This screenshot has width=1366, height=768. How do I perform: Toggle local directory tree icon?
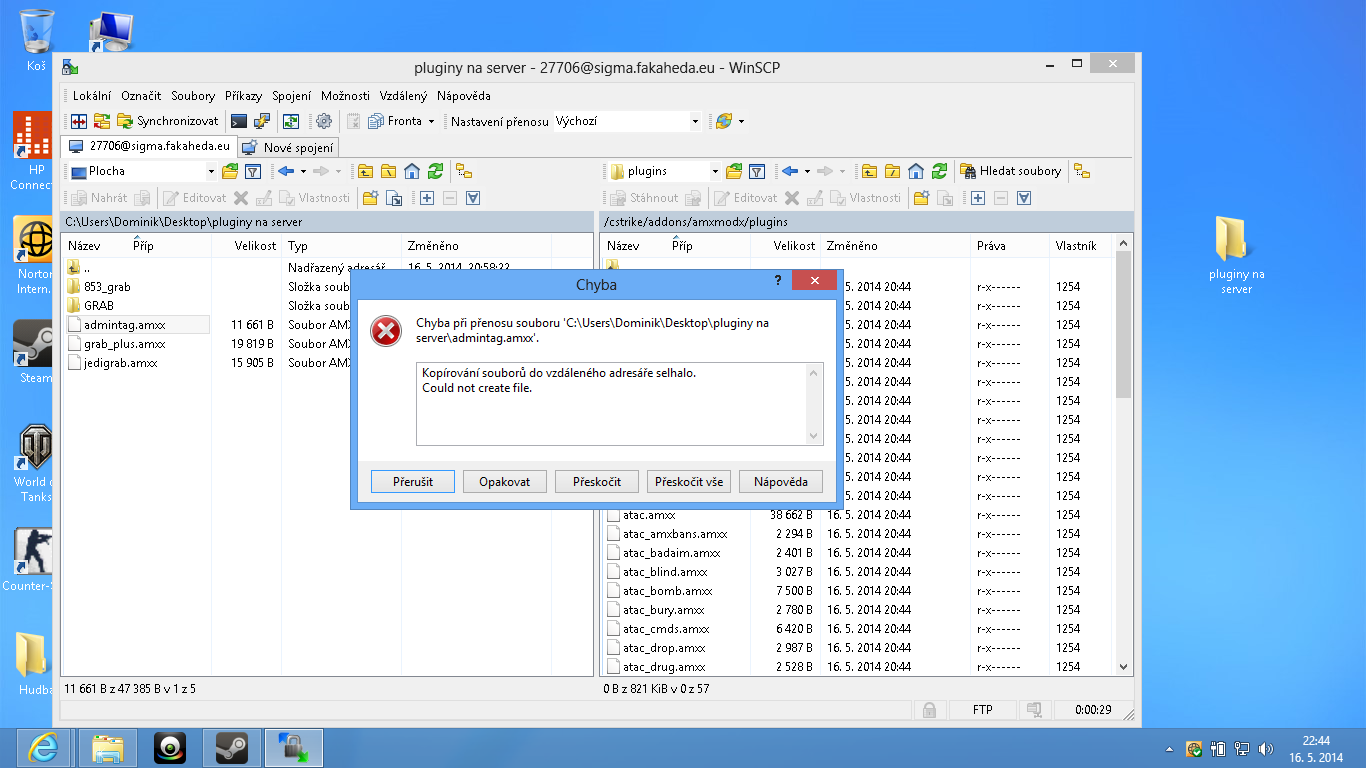click(464, 171)
